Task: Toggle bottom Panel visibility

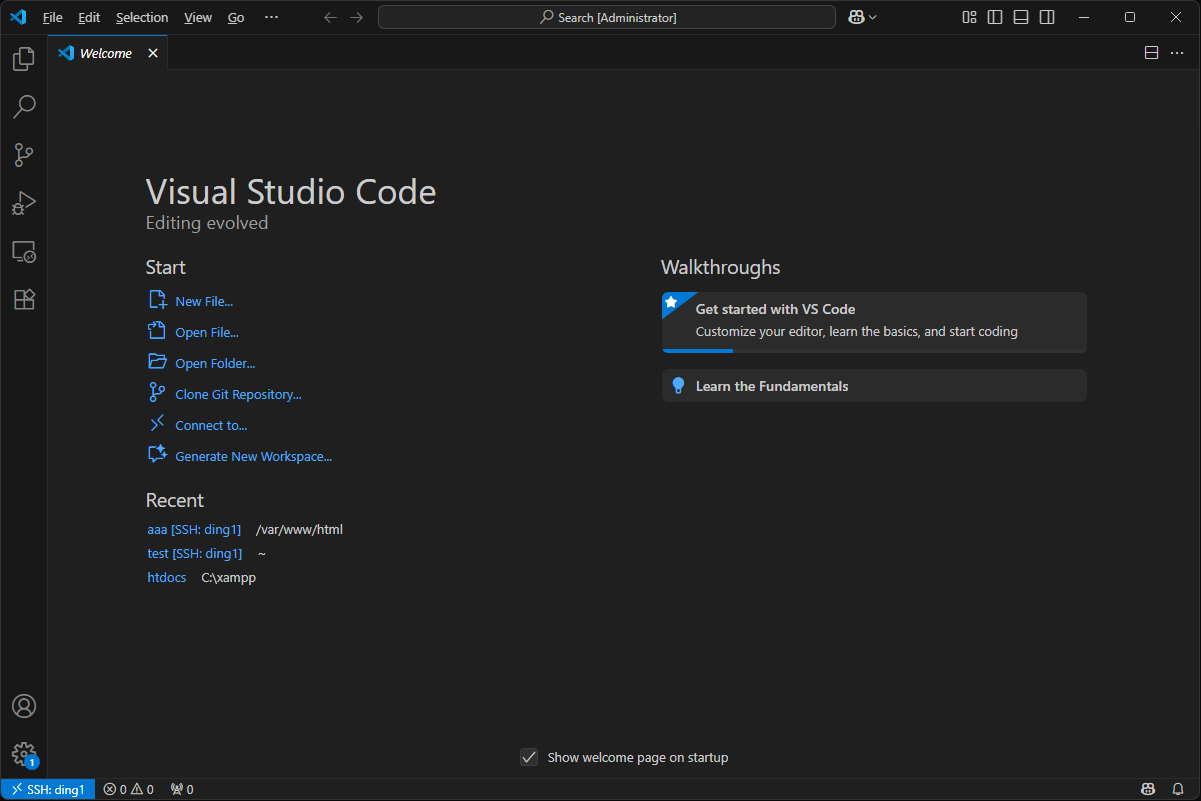Action: coord(1021,17)
